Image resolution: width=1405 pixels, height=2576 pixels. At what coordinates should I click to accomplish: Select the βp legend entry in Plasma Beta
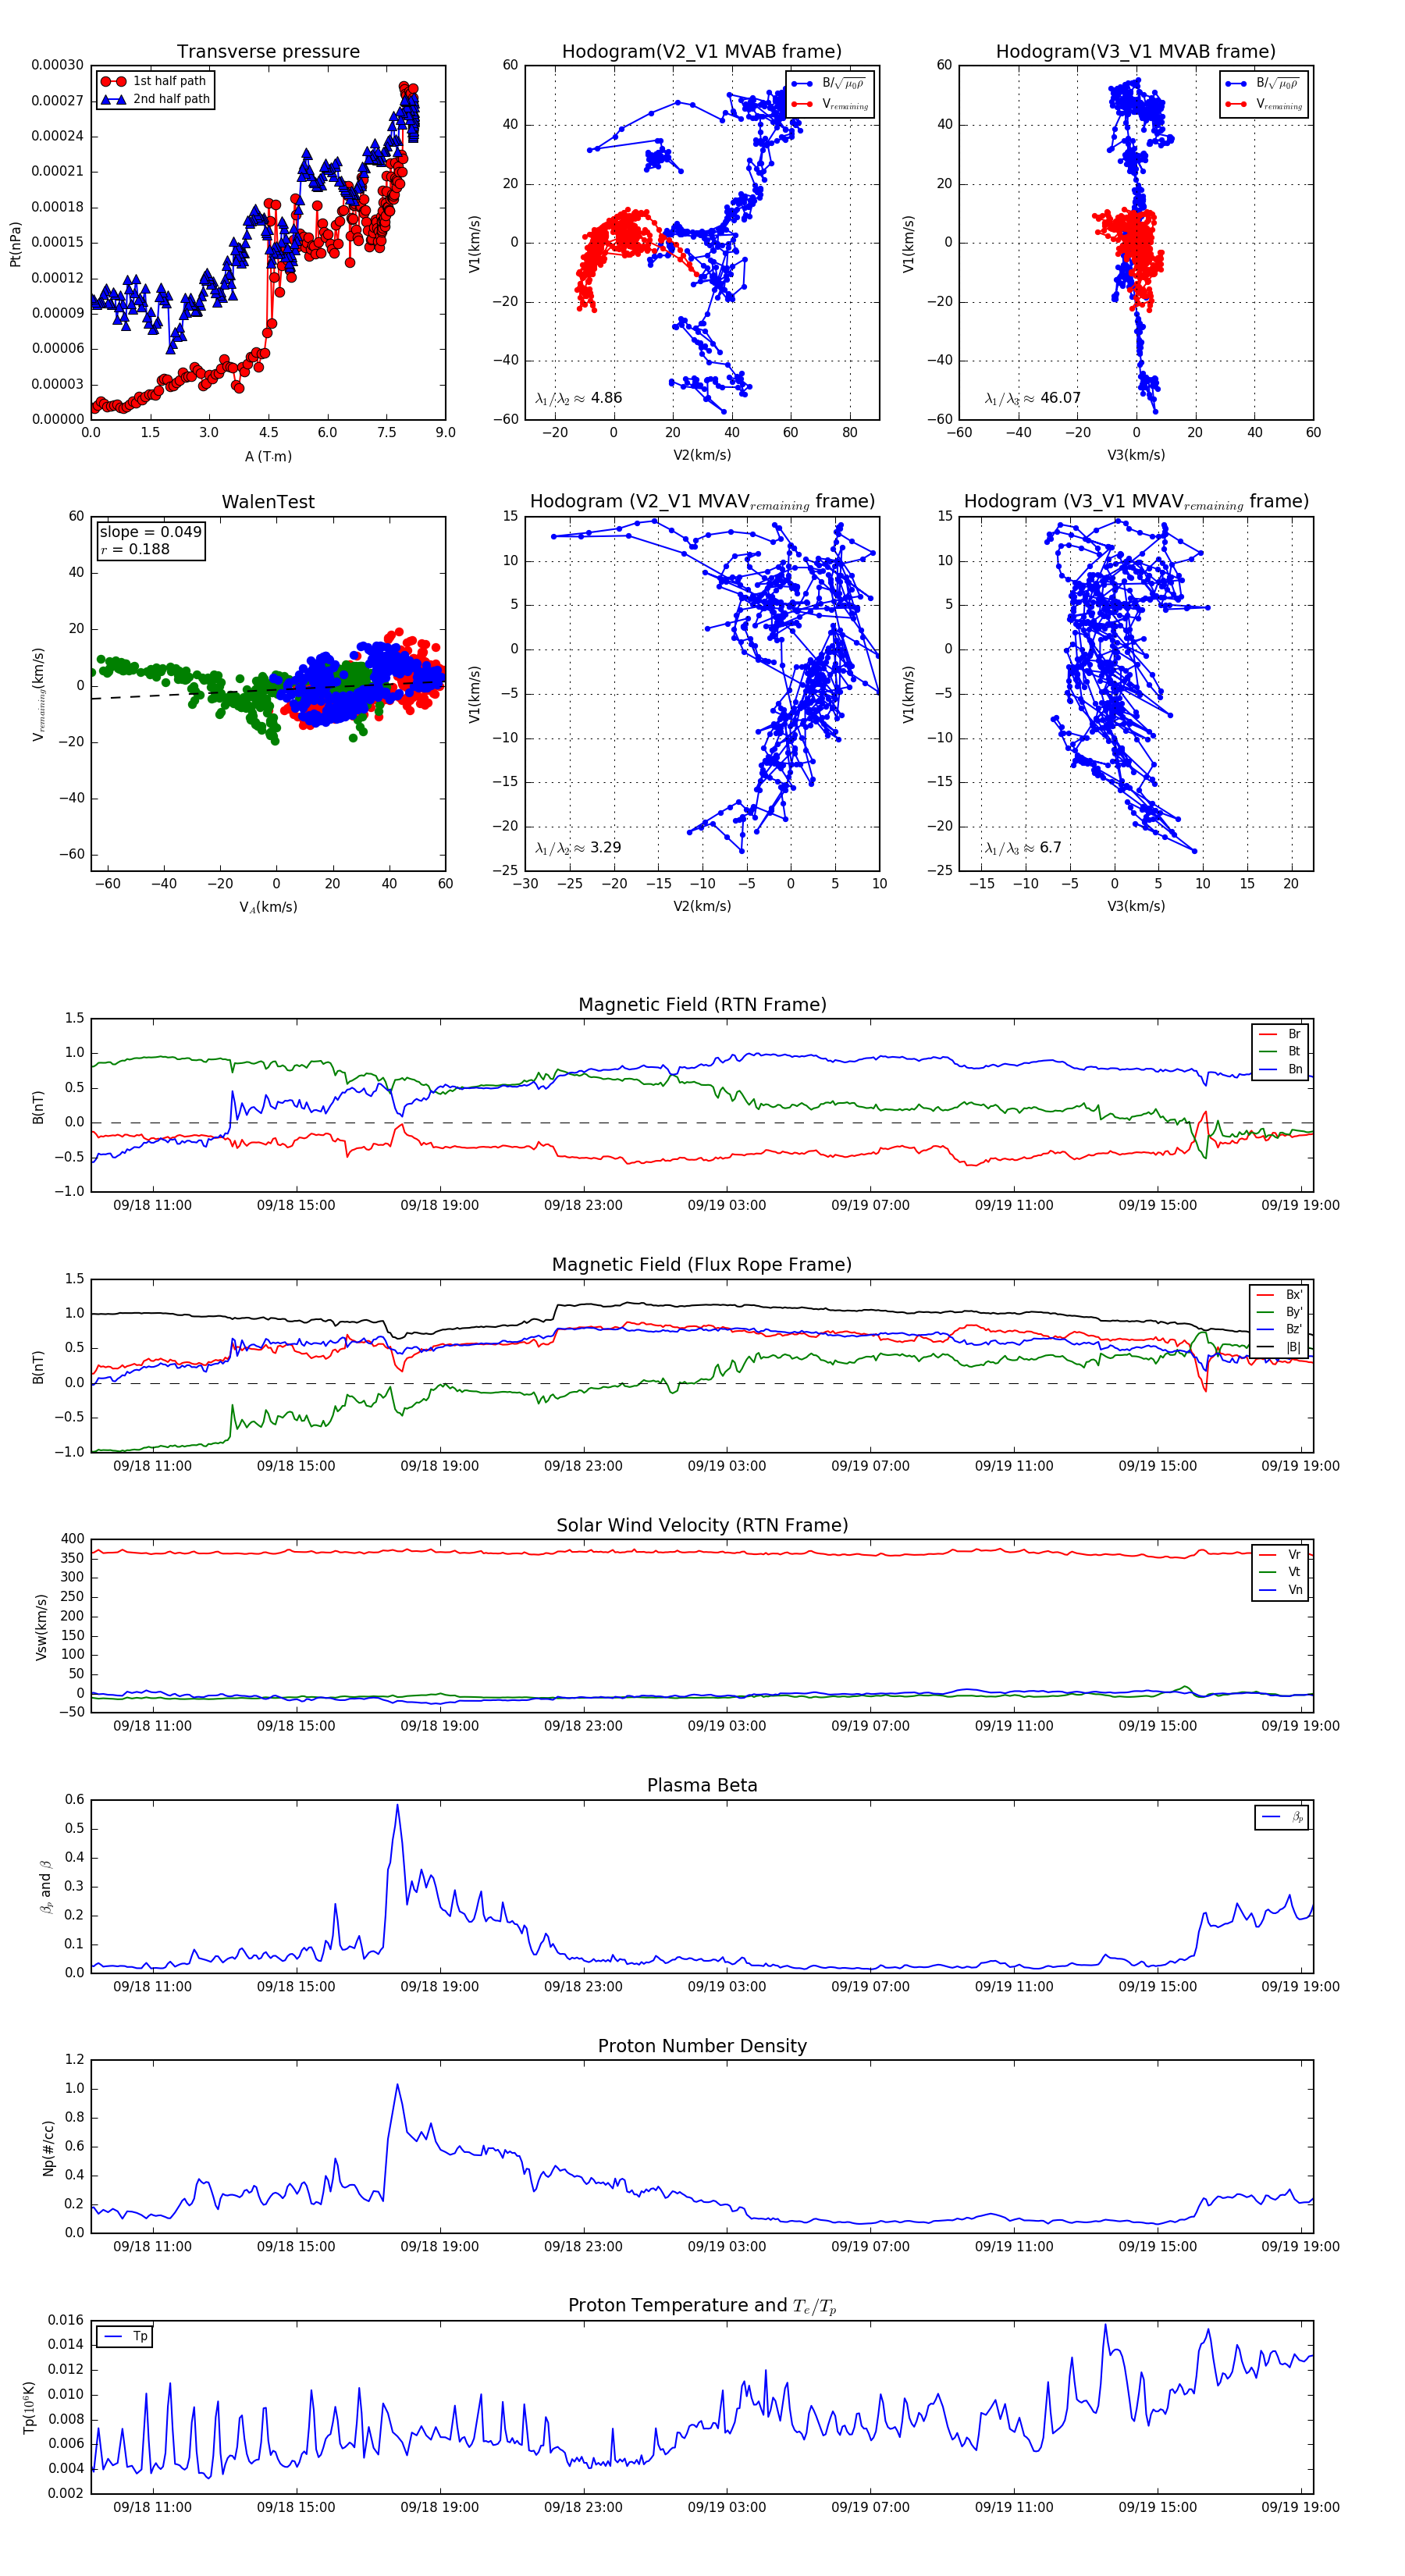click(1282, 1817)
